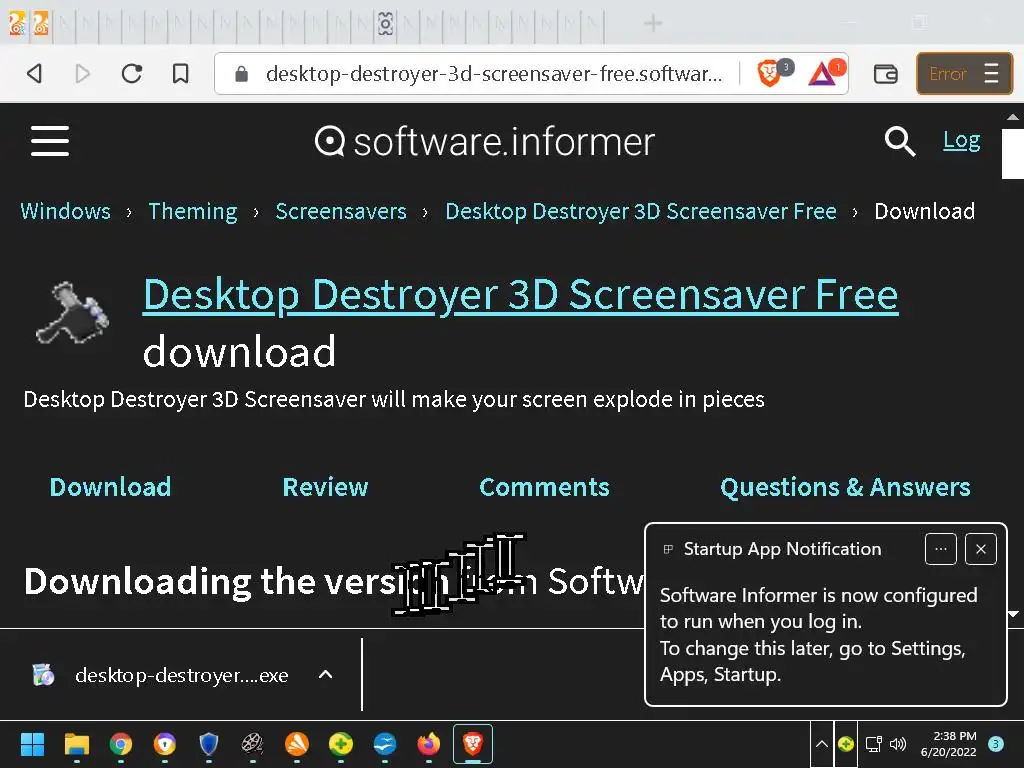This screenshot has width=1024, height=768.
Task: Open the Brave Shields lion icon
Action: point(769,73)
